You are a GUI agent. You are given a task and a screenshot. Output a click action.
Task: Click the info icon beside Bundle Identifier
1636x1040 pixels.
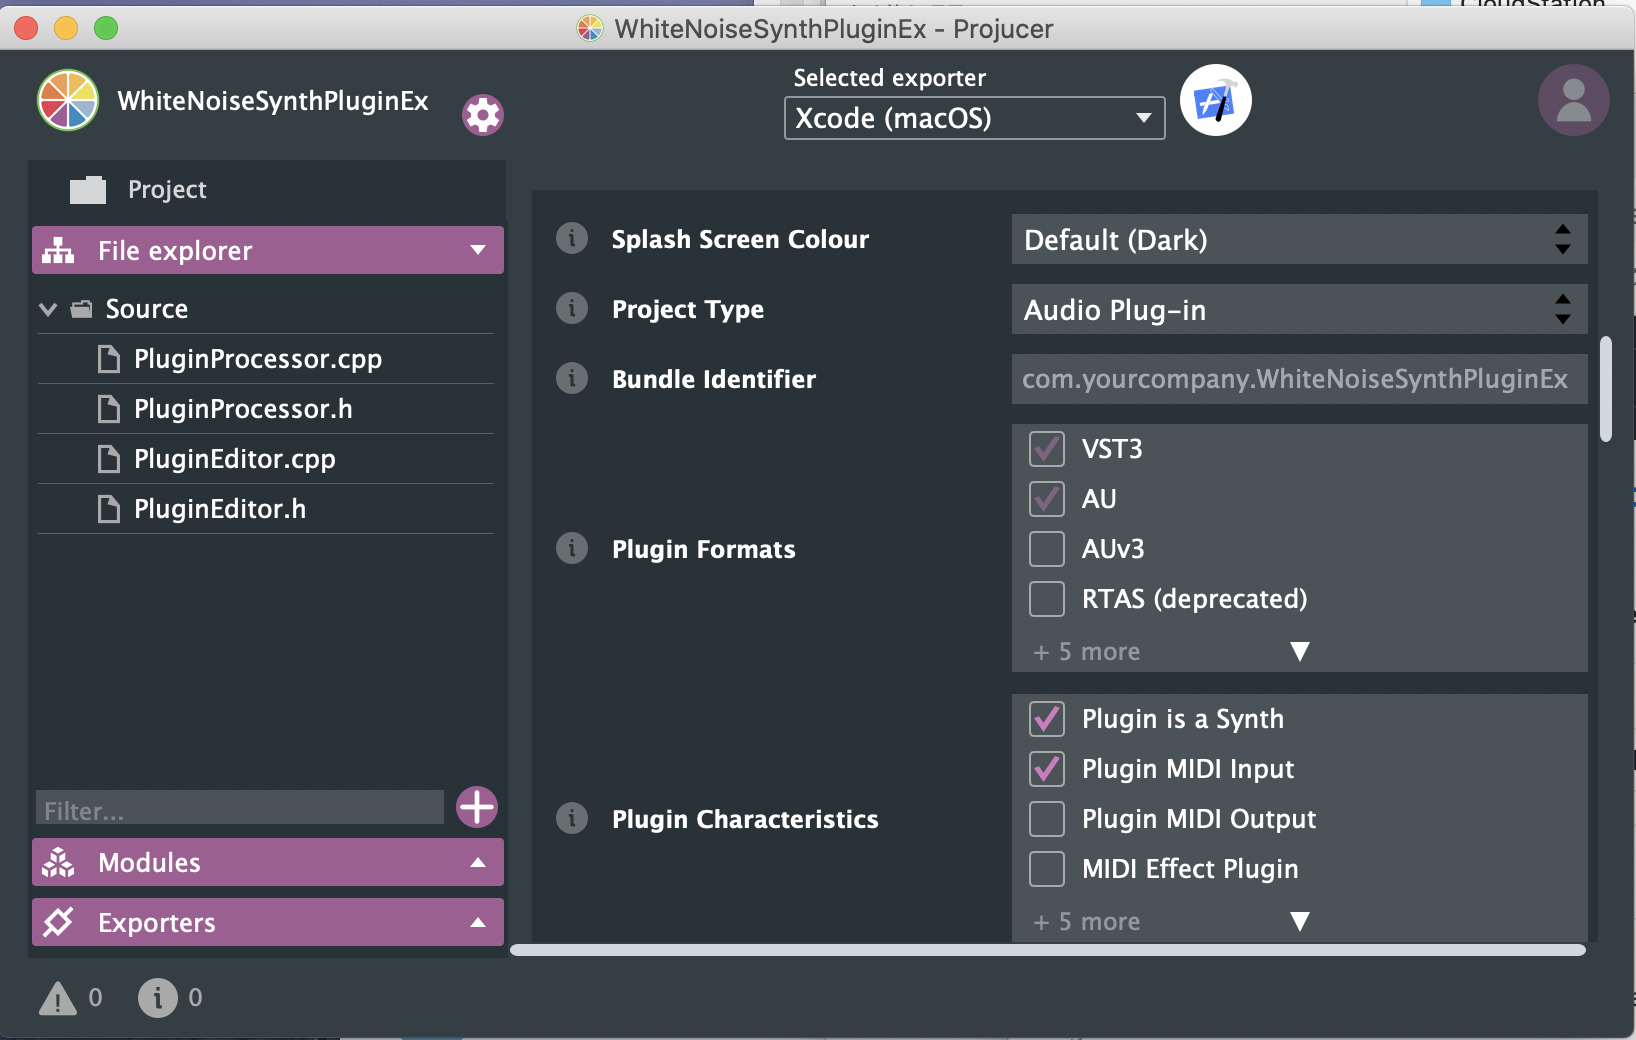tap(571, 378)
